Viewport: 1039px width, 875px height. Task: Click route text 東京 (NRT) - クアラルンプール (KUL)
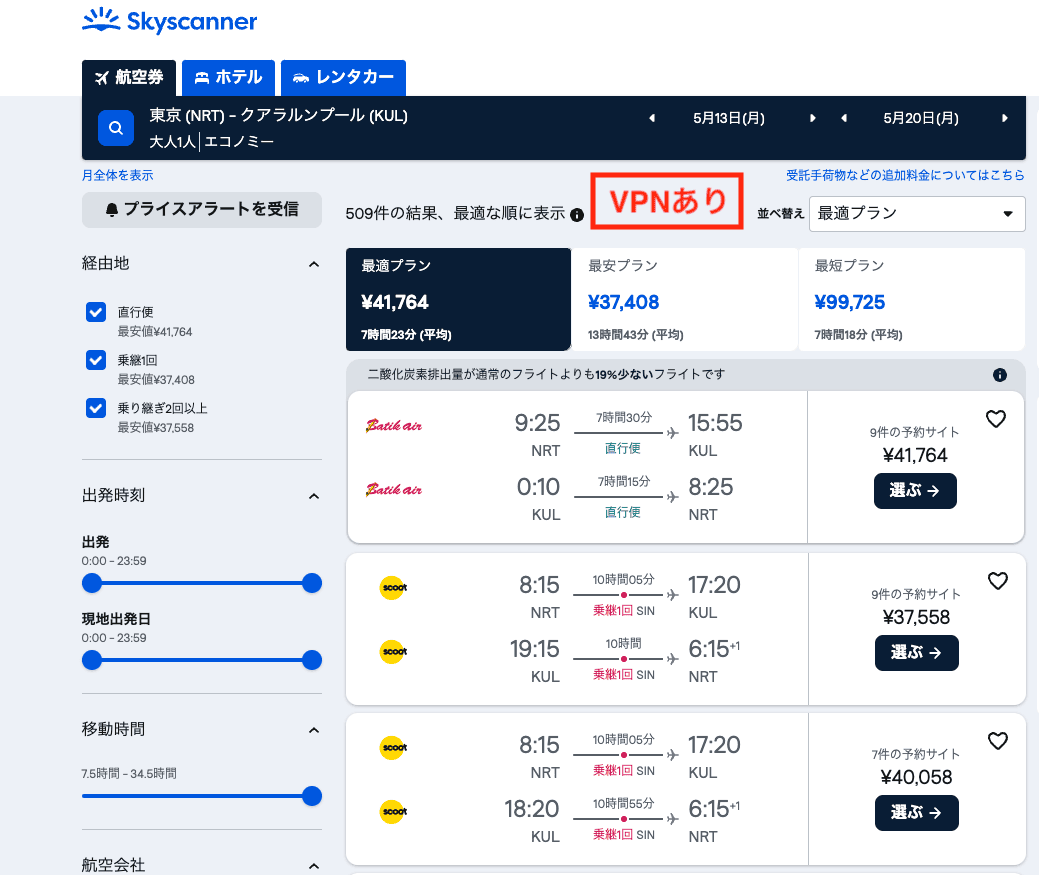[278, 116]
